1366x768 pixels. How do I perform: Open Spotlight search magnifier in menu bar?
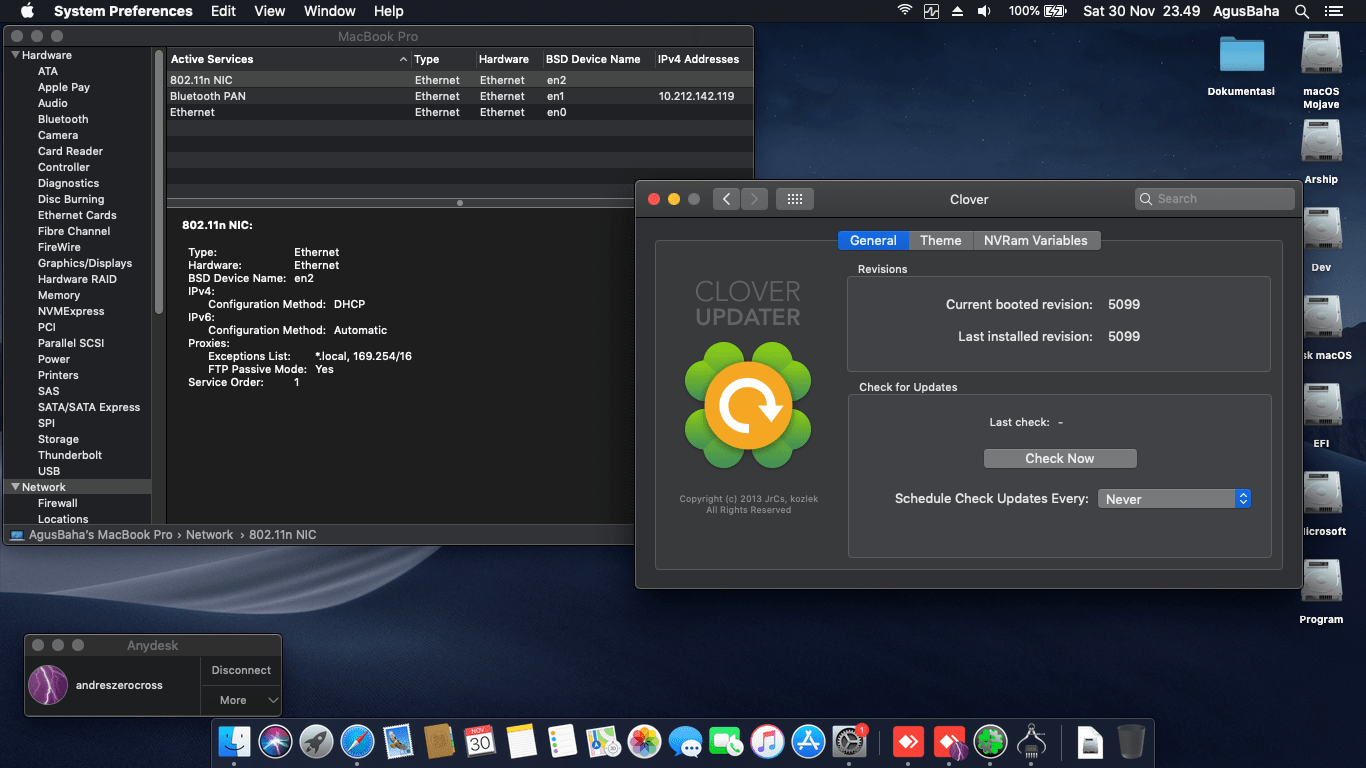click(1302, 11)
